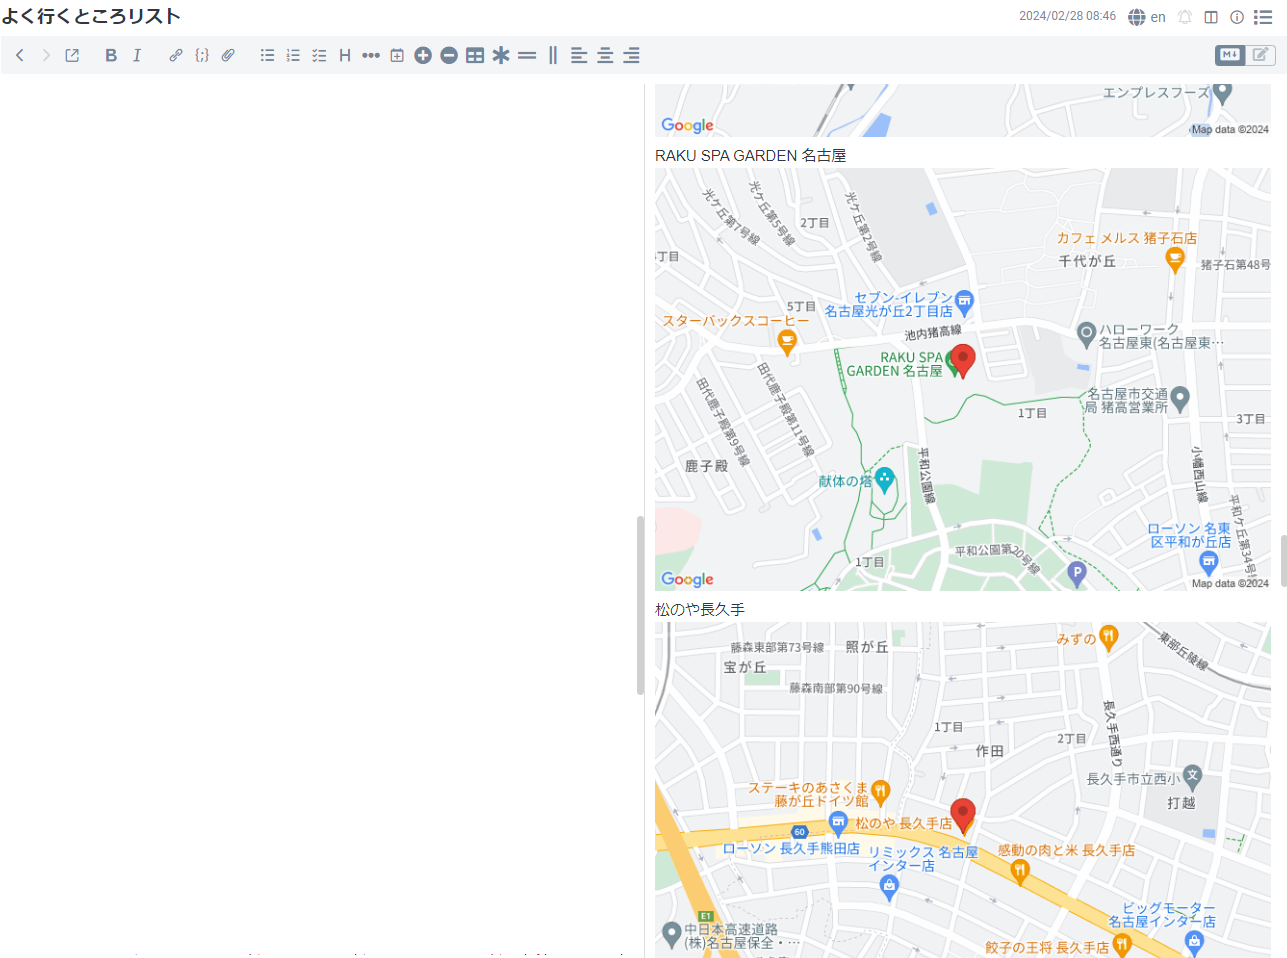This screenshot has width=1287, height=958.
Task: Click the editor pane vertical scrollbar
Action: pos(640,605)
